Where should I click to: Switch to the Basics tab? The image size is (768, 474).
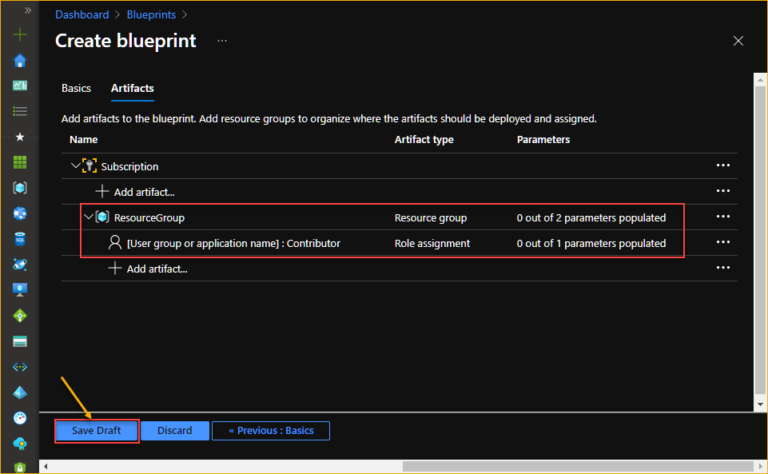point(76,88)
